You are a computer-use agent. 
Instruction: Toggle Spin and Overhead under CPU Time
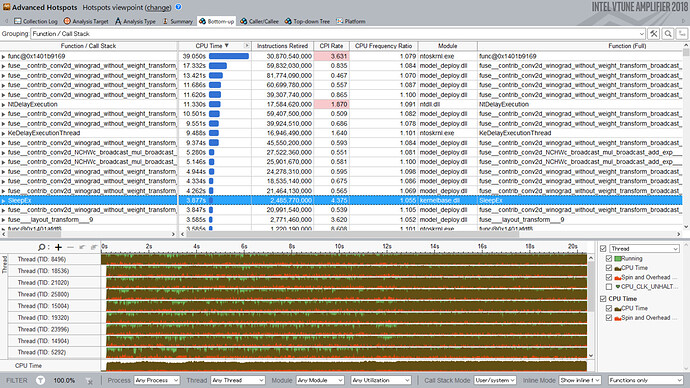point(609,318)
